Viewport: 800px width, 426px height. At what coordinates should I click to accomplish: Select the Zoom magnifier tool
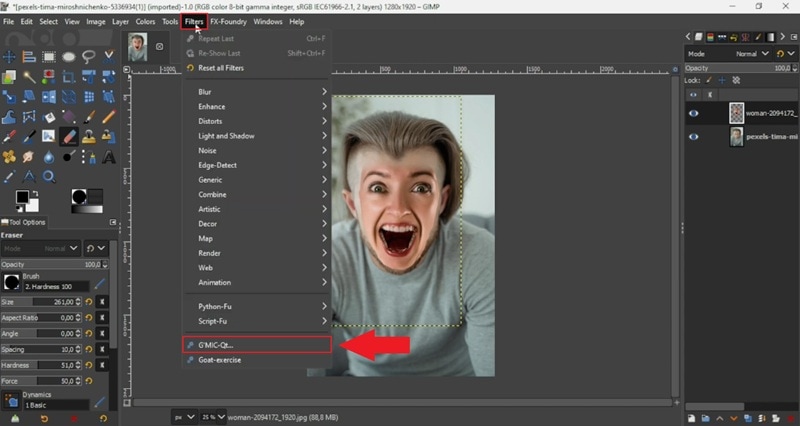click(x=48, y=177)
